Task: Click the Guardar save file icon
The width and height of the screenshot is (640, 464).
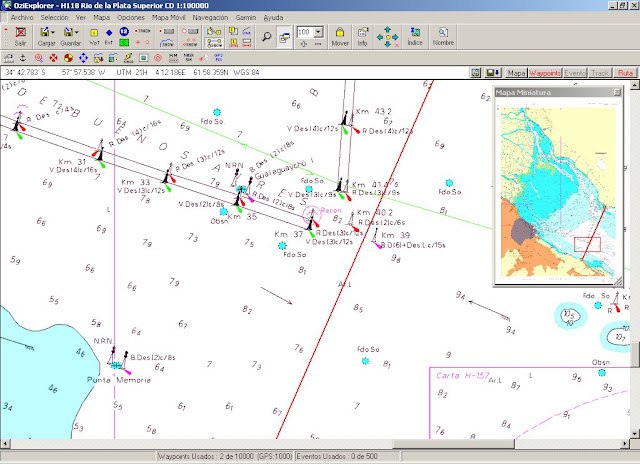Action: tap(68, 32)
